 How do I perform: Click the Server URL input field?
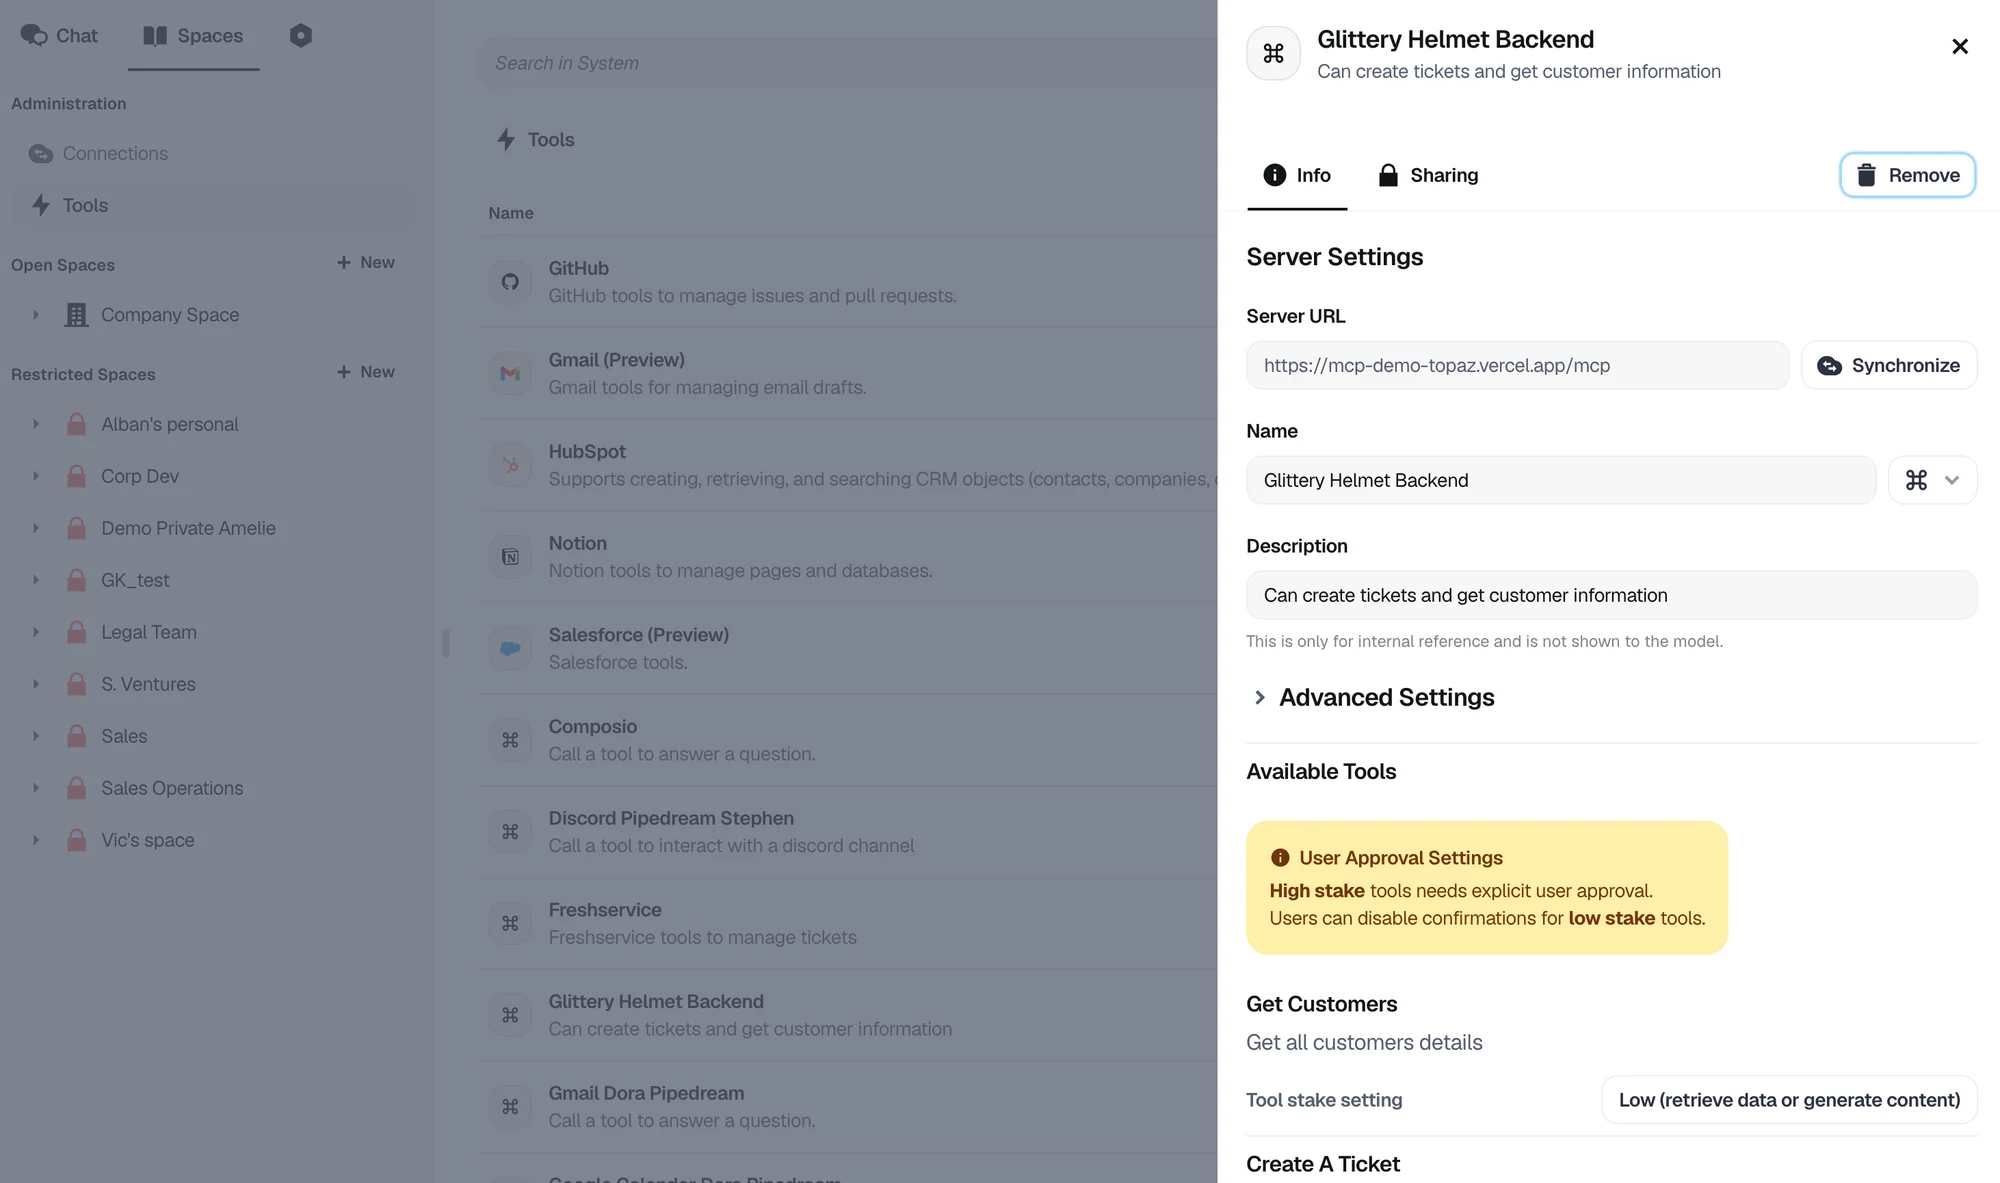point(1516,365)
